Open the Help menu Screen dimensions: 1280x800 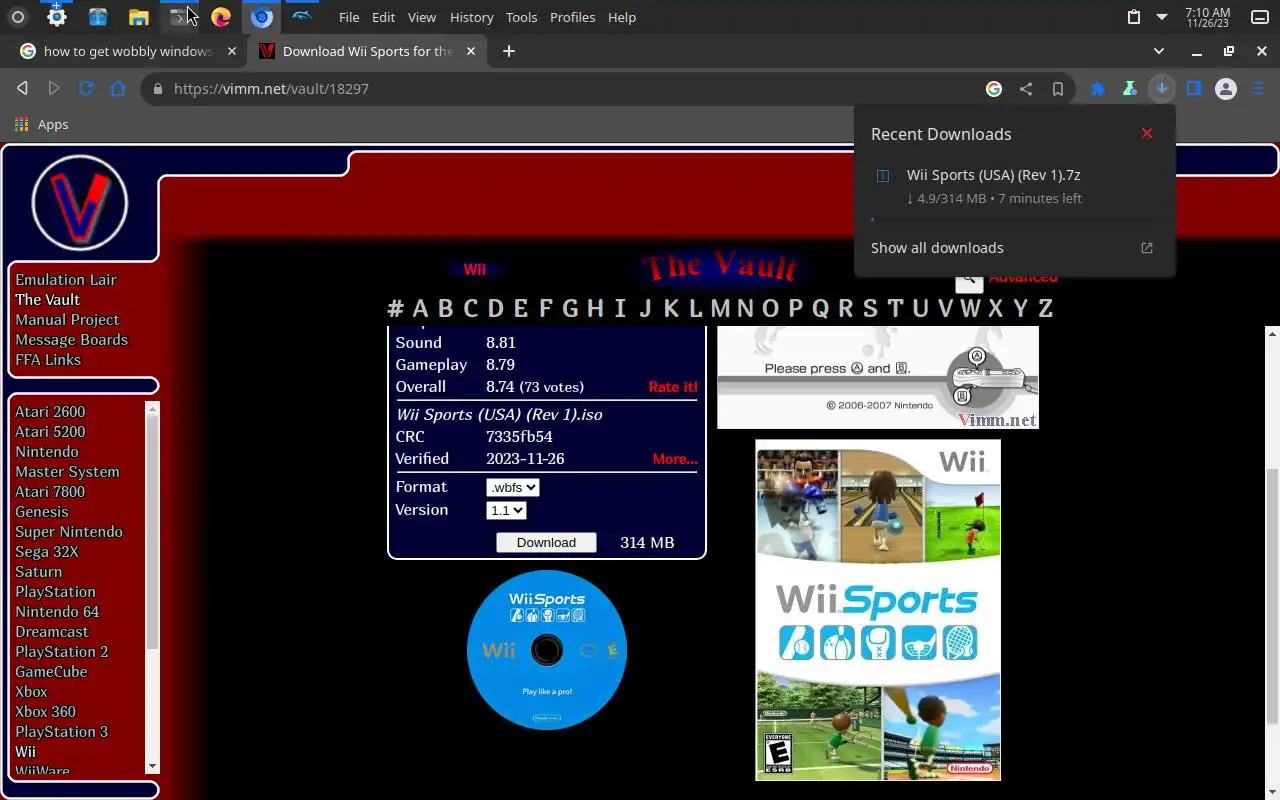coord(622,17)
